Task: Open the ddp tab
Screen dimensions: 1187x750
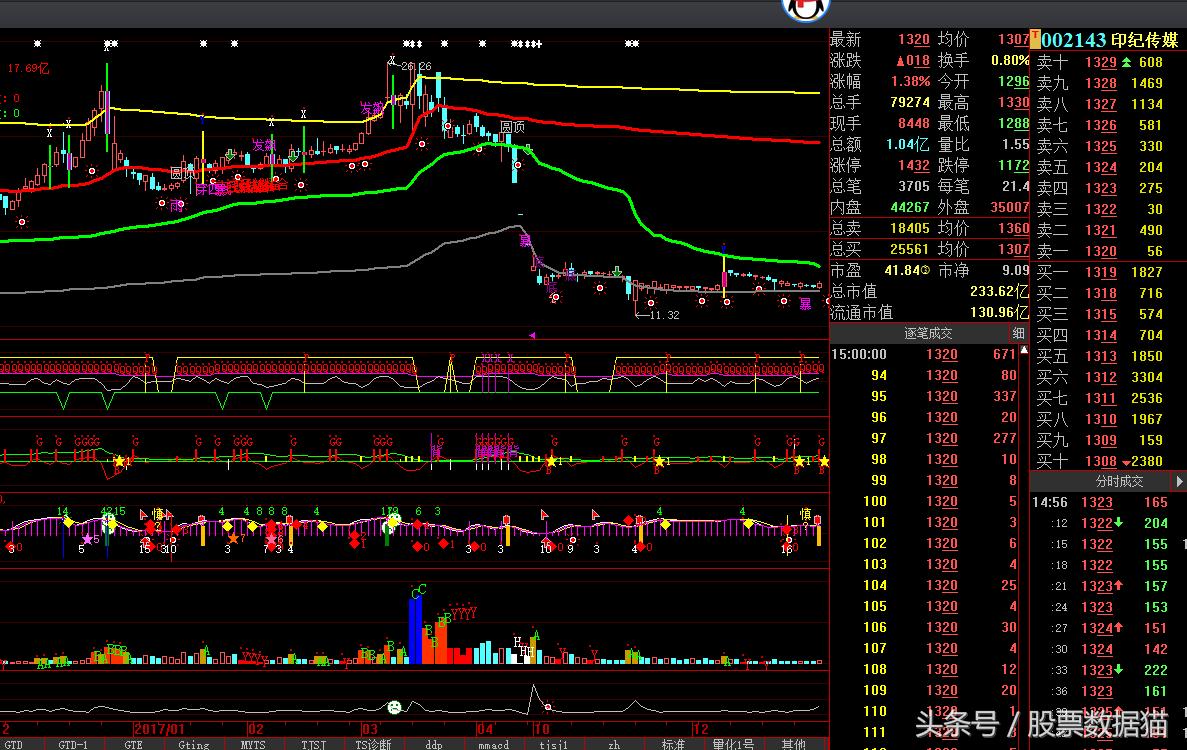Action: point(434,745)
